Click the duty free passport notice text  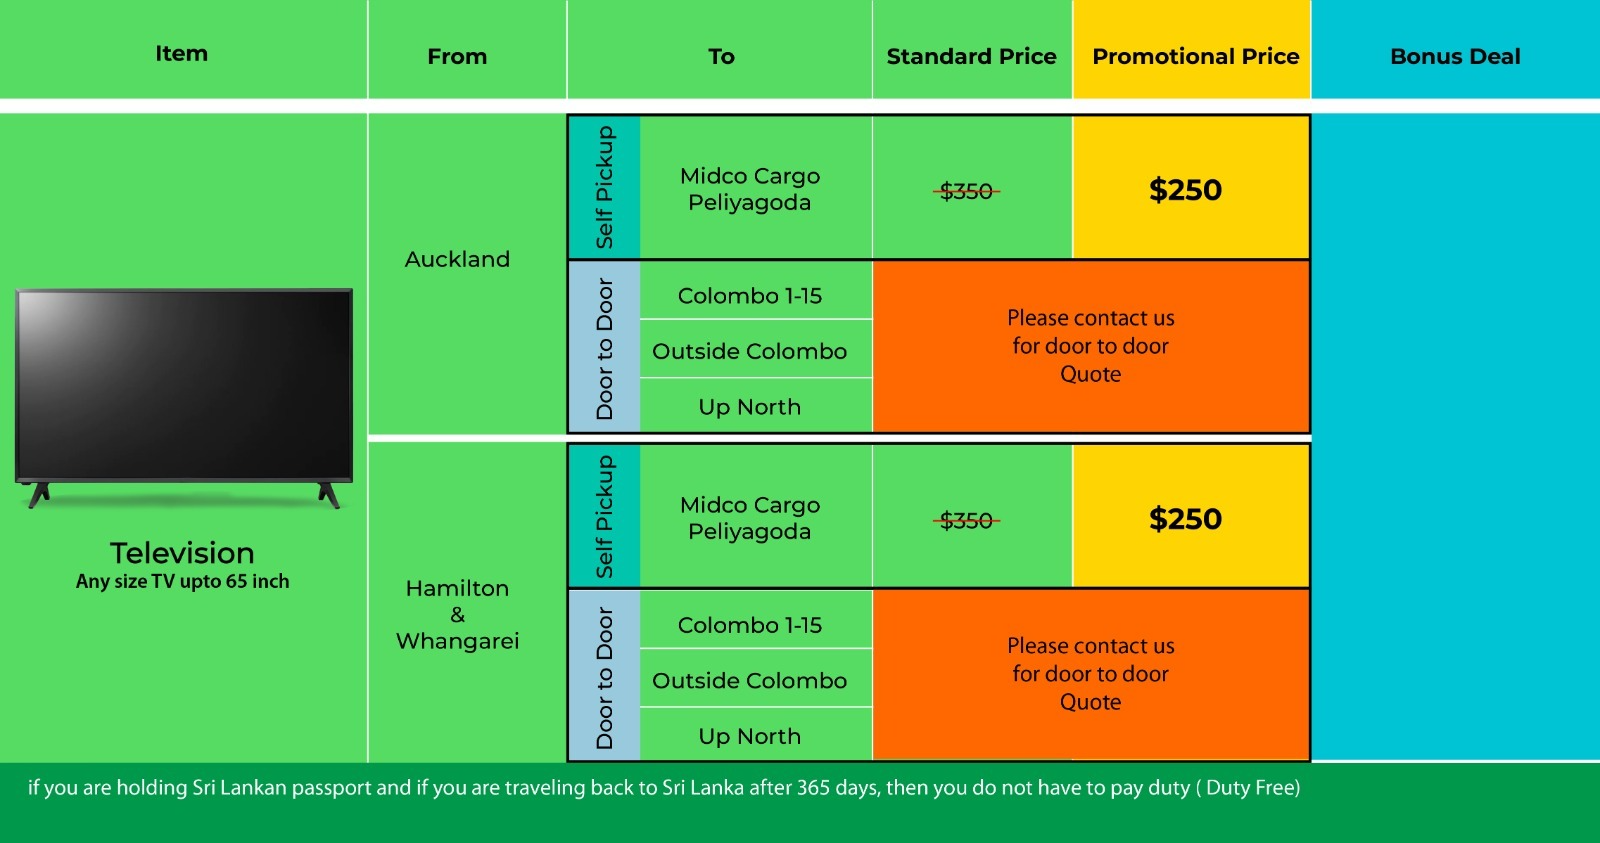pyautogui.click(x=664, y=788)
